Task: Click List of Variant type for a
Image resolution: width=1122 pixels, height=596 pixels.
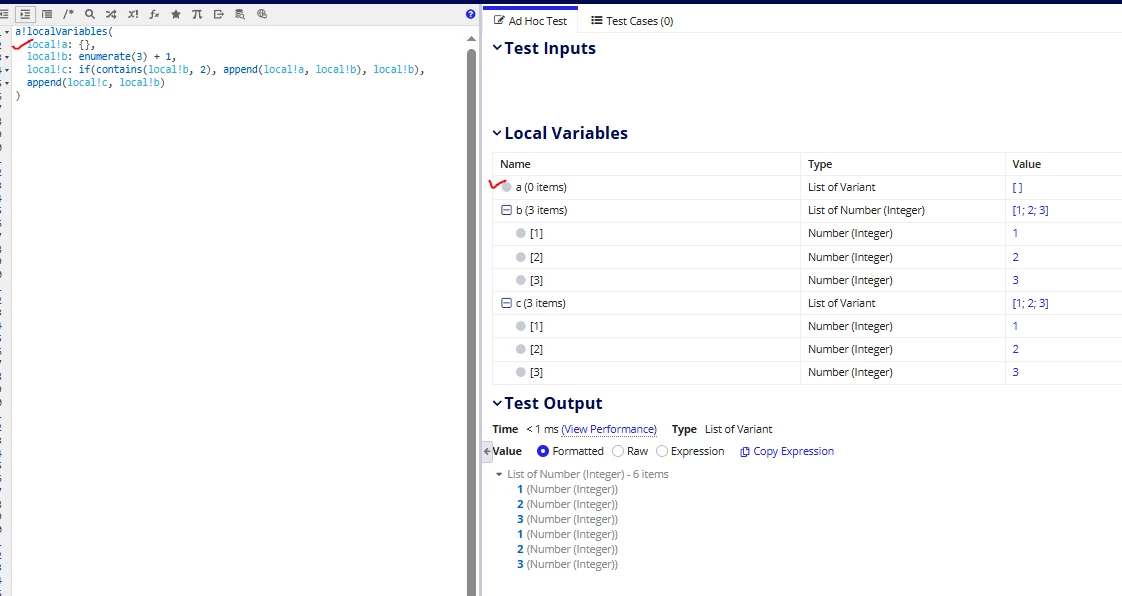Action: tap(842, 187)
